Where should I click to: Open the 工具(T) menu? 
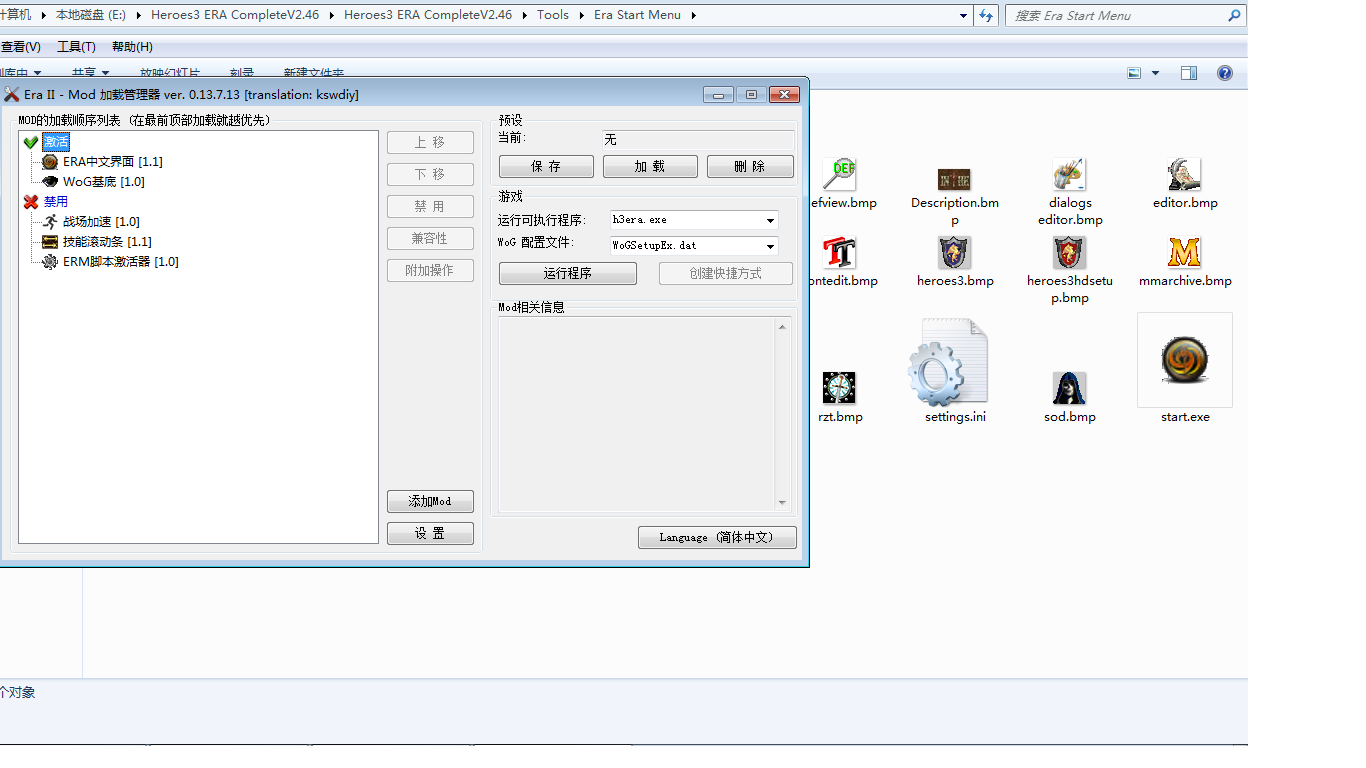tap(76, 47)
